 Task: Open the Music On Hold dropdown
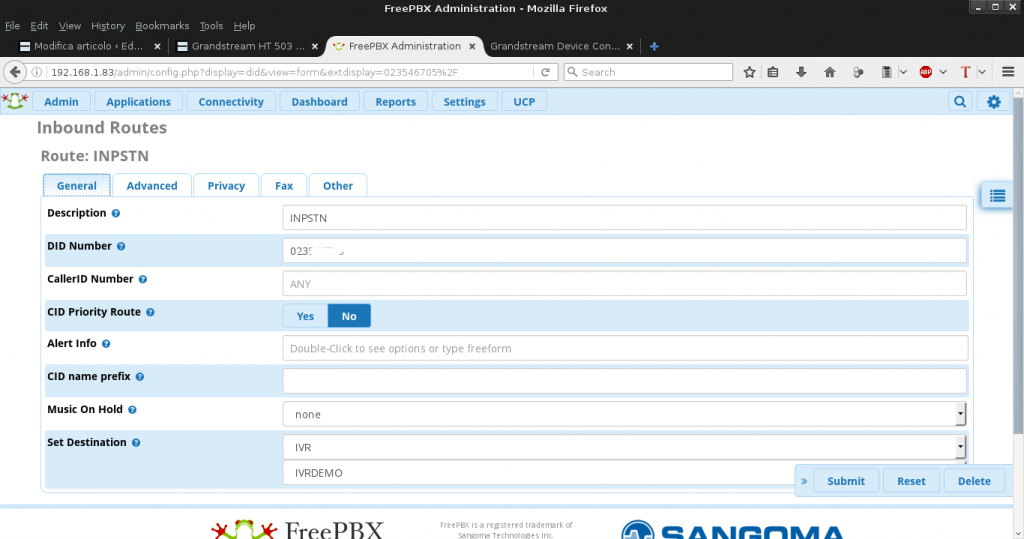pos(624,414)
